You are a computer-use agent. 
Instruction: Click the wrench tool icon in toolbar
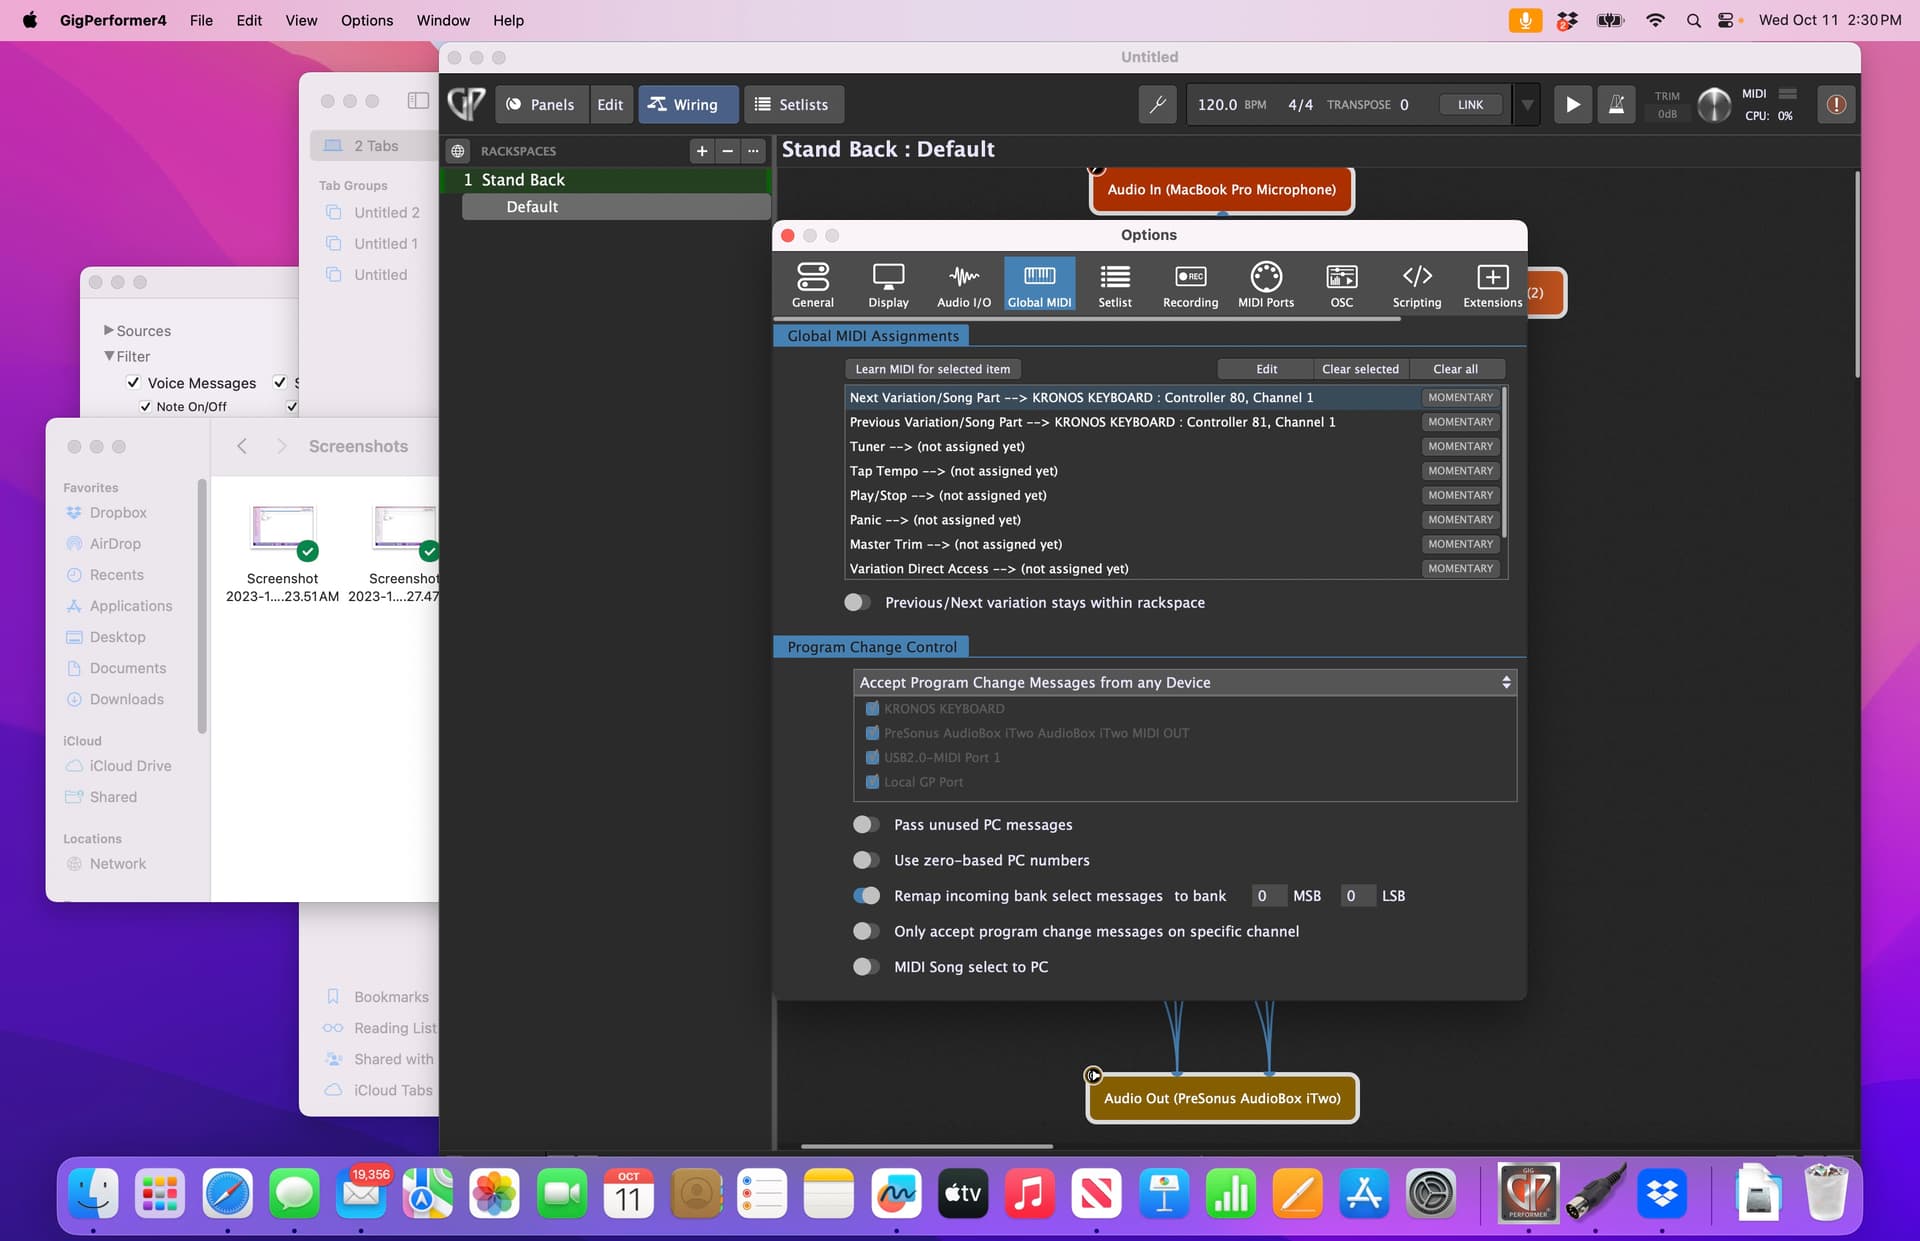[x=1158, y=104]
